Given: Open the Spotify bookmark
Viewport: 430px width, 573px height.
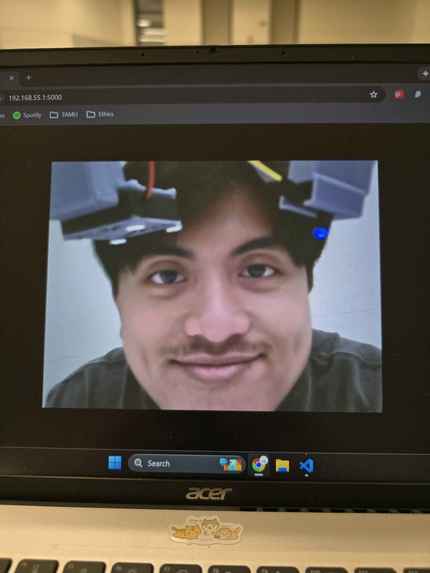Looking at the screenshot, I should click(x=27, y=115).
